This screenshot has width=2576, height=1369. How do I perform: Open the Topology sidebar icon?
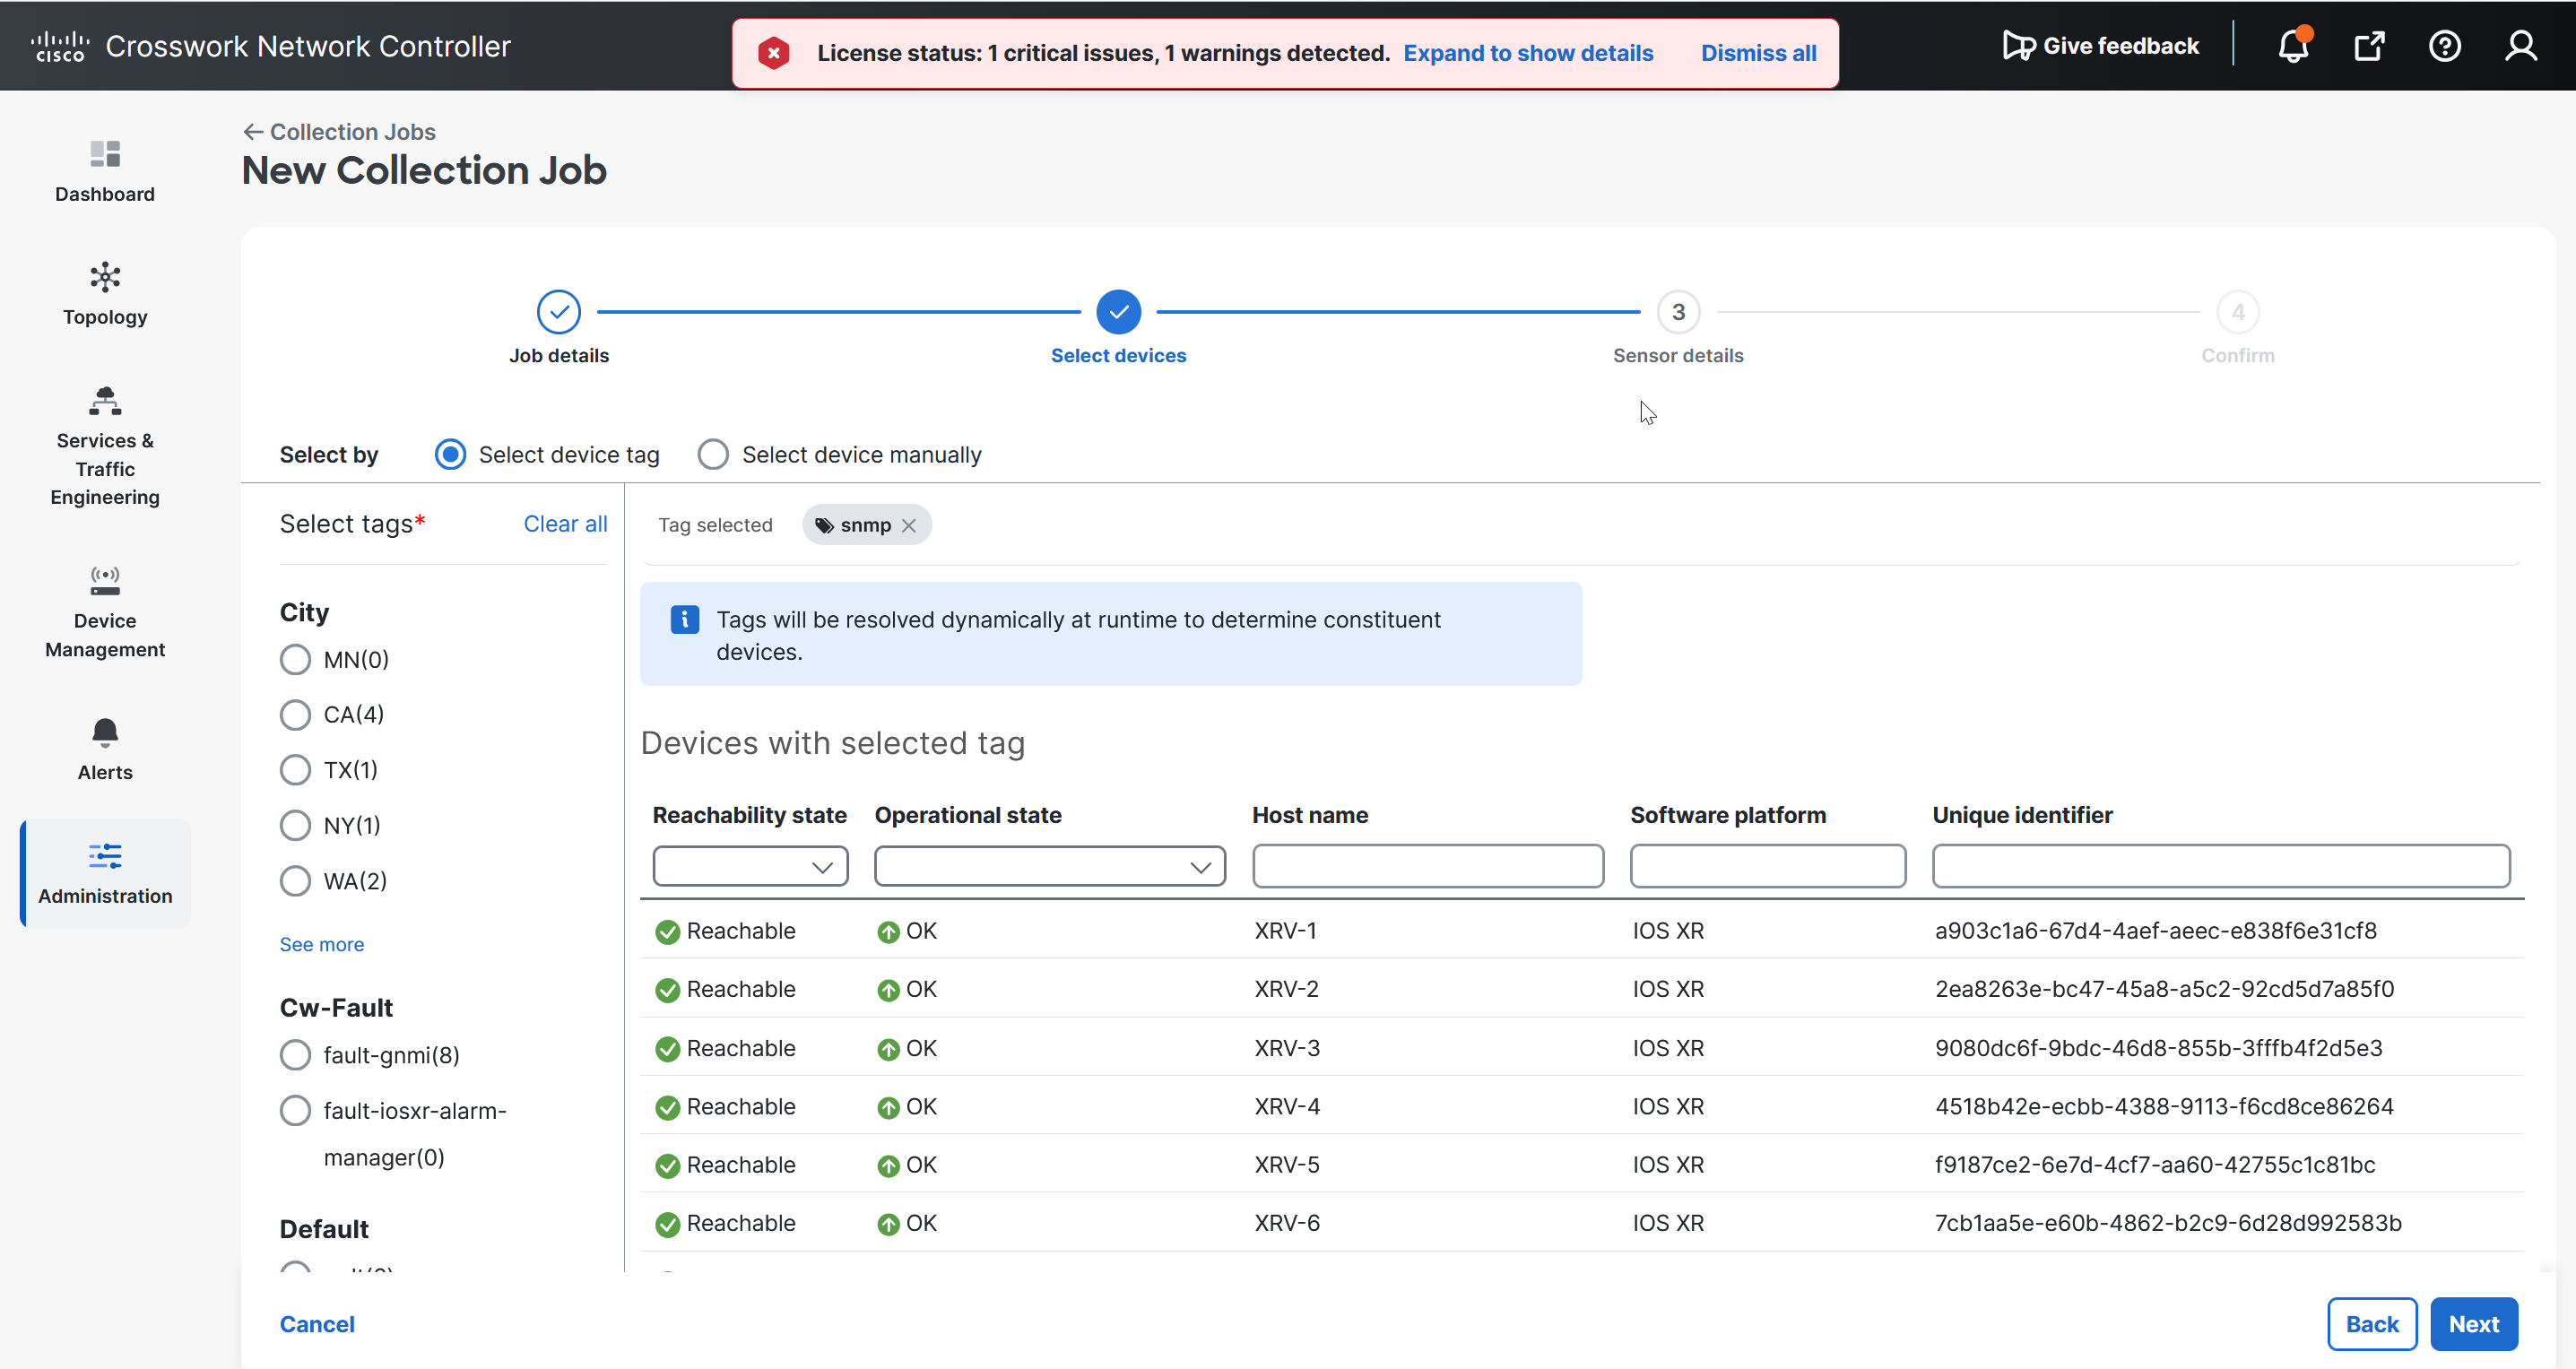[105, 277]
